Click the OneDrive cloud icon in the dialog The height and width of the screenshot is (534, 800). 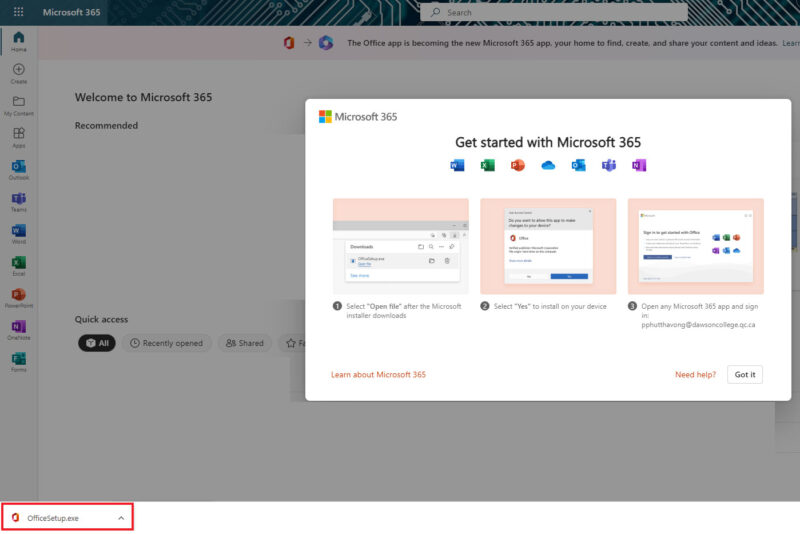tap(548, 165)
